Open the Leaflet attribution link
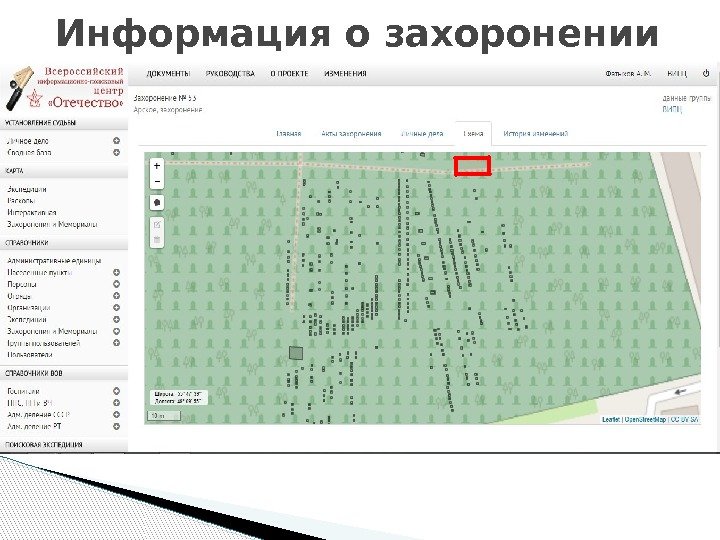 tap(611, 420)
